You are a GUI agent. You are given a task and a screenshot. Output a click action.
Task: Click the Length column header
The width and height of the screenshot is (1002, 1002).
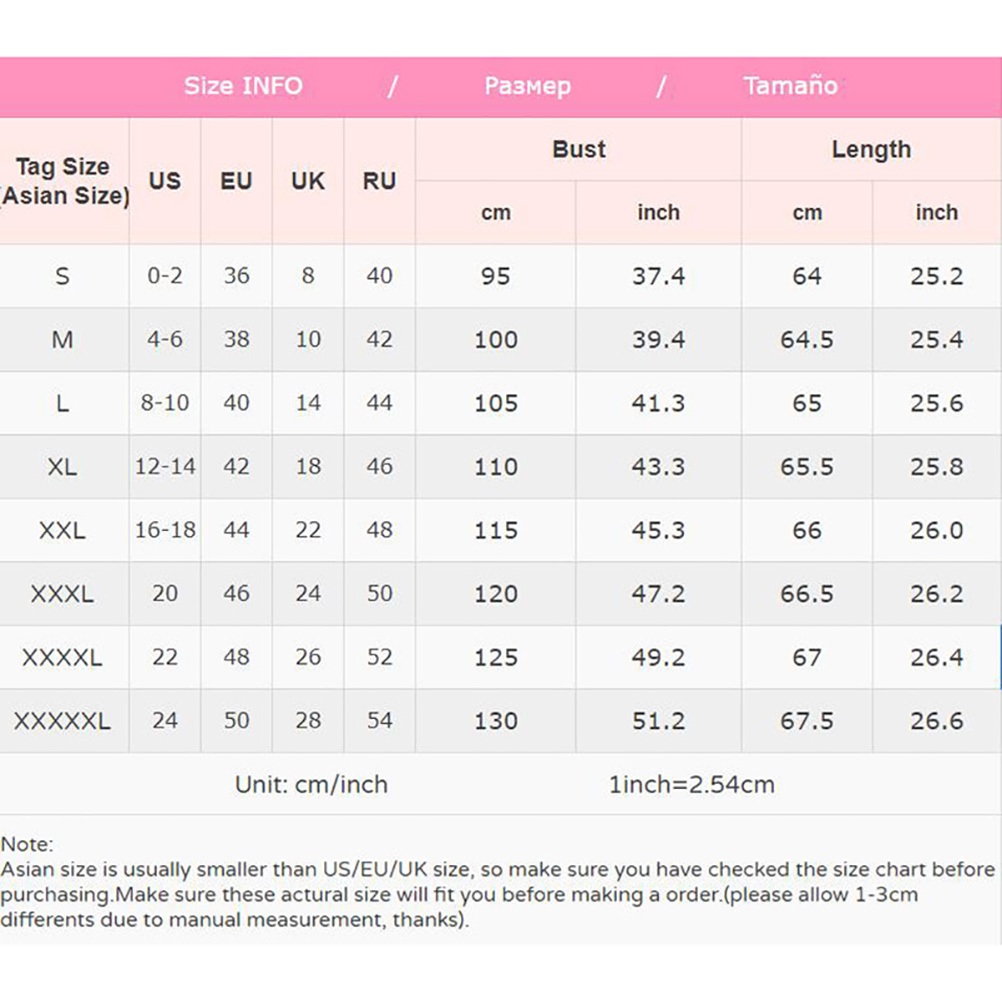pyautogui.click(x=871, y=150)
